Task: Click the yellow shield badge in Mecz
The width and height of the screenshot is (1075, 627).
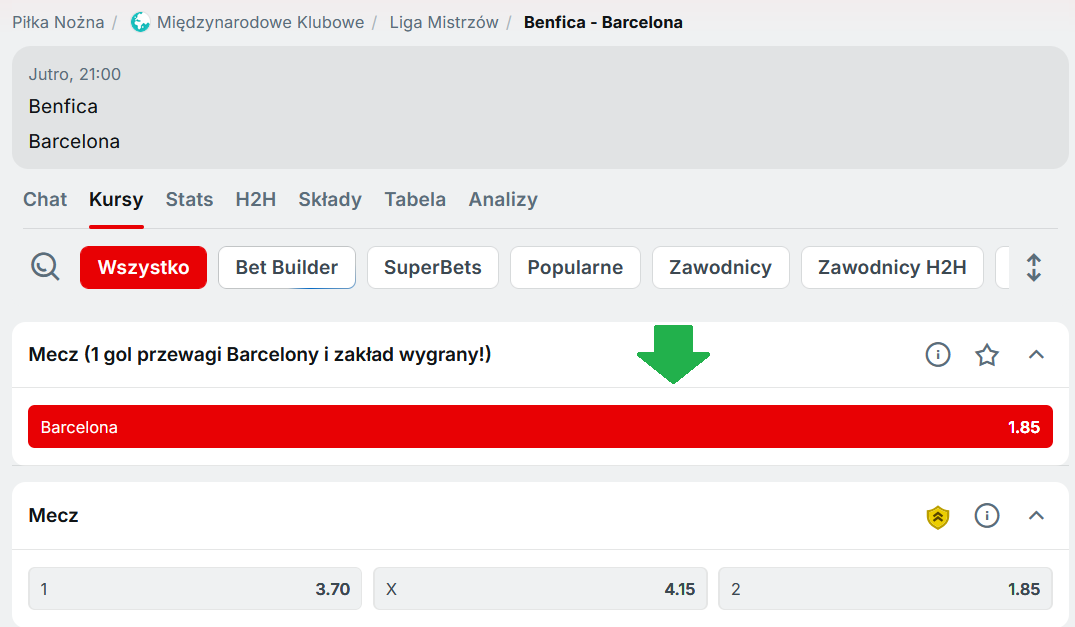Action: click(937, 516)
